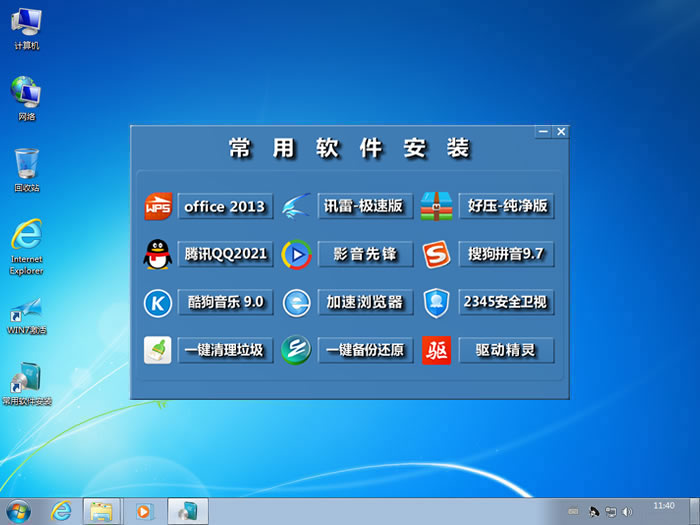Viewport: 700px width, 525px height.
Task: Switch to software installer taskbar item
Action: 188,512
